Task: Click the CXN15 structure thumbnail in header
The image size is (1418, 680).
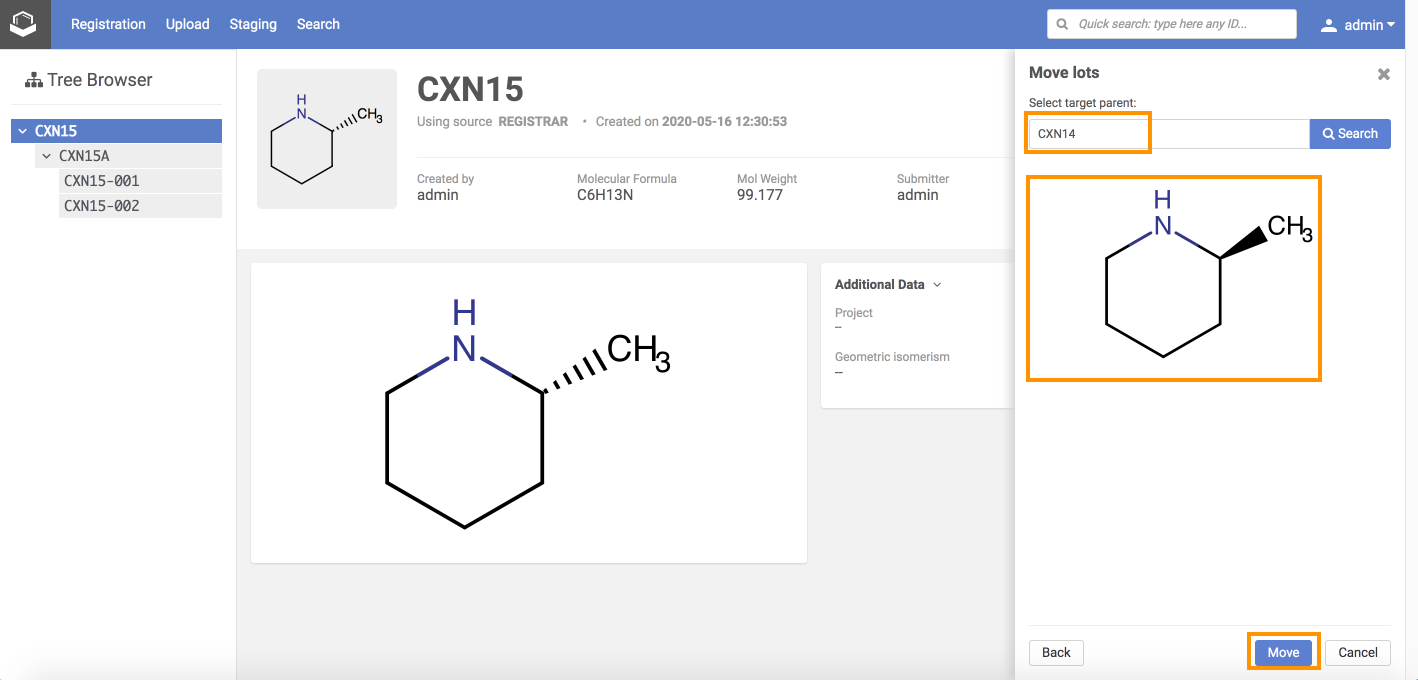Action: 327,139
